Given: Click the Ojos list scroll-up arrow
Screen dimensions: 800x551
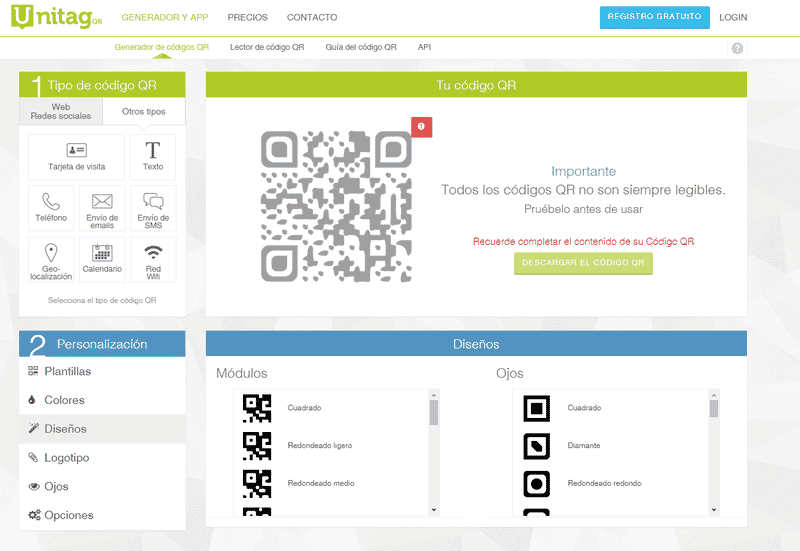Looking at the screenshot, I should tap(714, 395).
